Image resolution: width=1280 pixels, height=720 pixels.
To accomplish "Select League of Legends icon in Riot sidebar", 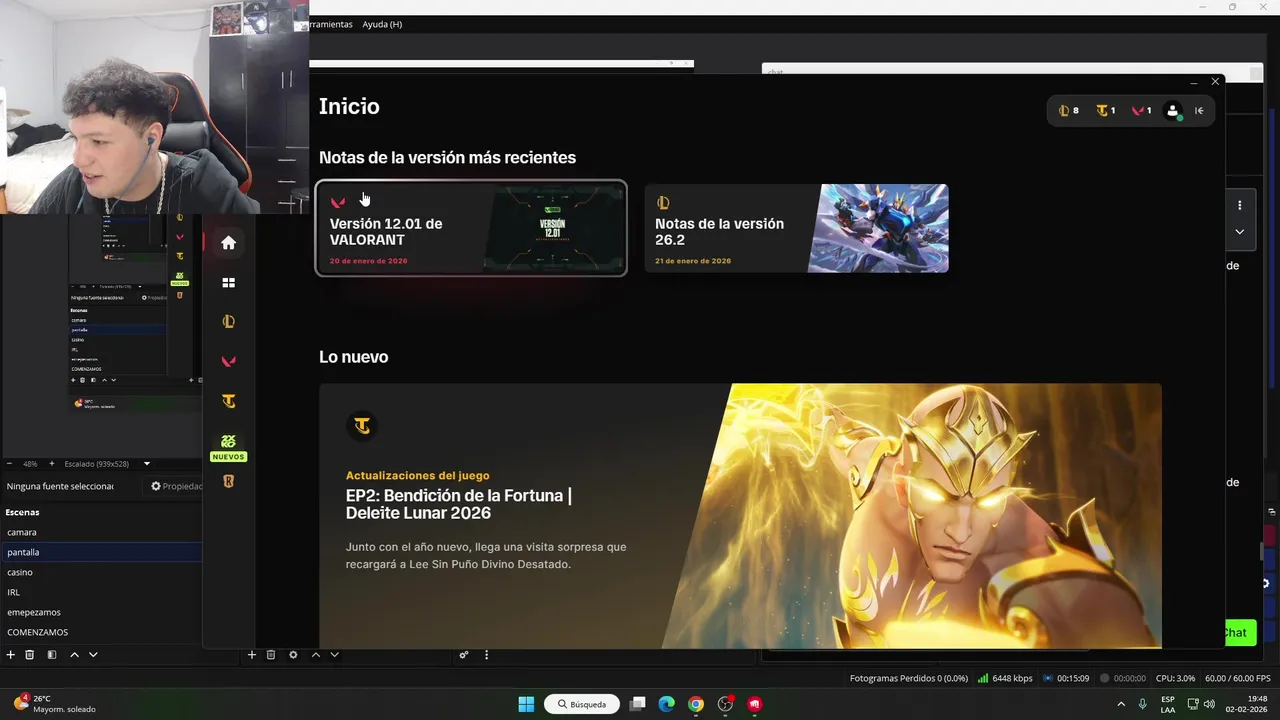I will tap(228, 322).
